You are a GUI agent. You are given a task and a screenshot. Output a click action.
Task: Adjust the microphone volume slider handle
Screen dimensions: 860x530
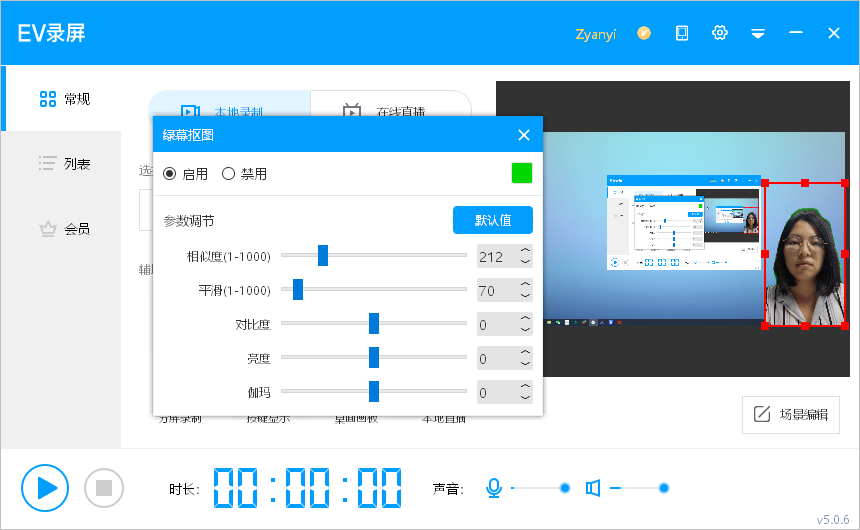click(x=564, y=488)
